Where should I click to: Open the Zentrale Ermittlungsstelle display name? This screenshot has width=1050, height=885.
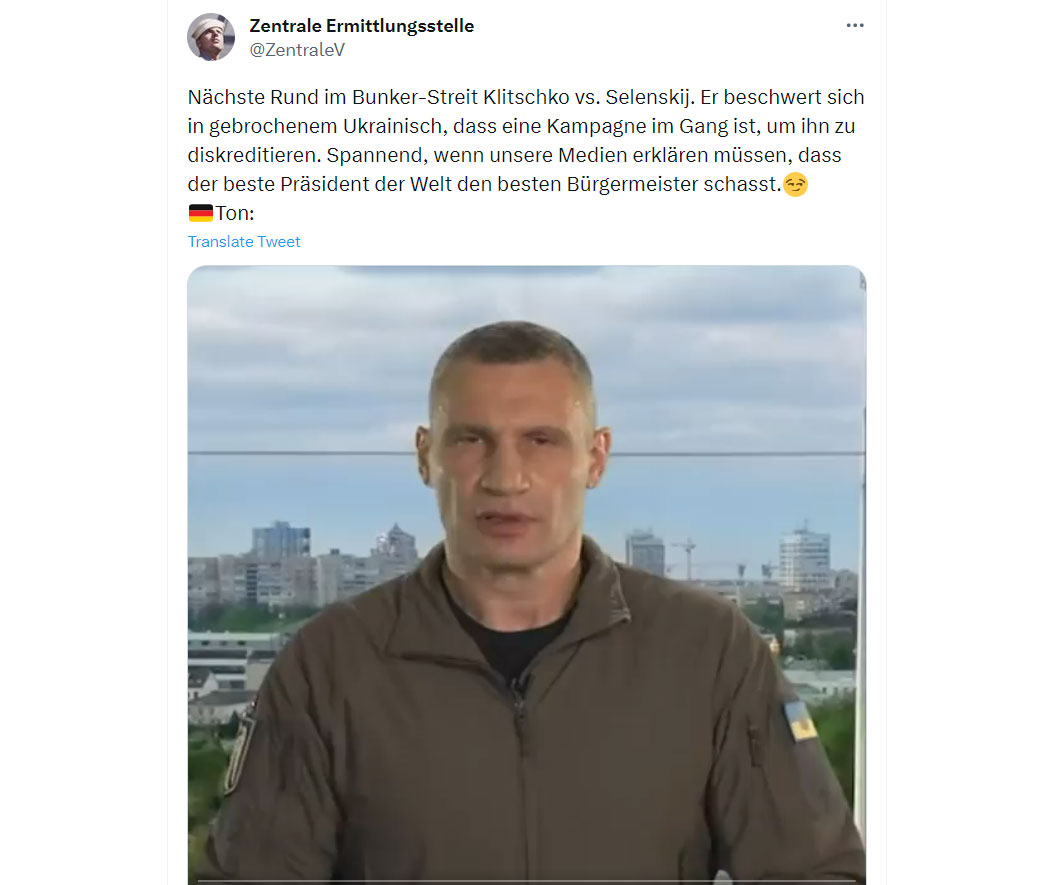pos(362,26)
